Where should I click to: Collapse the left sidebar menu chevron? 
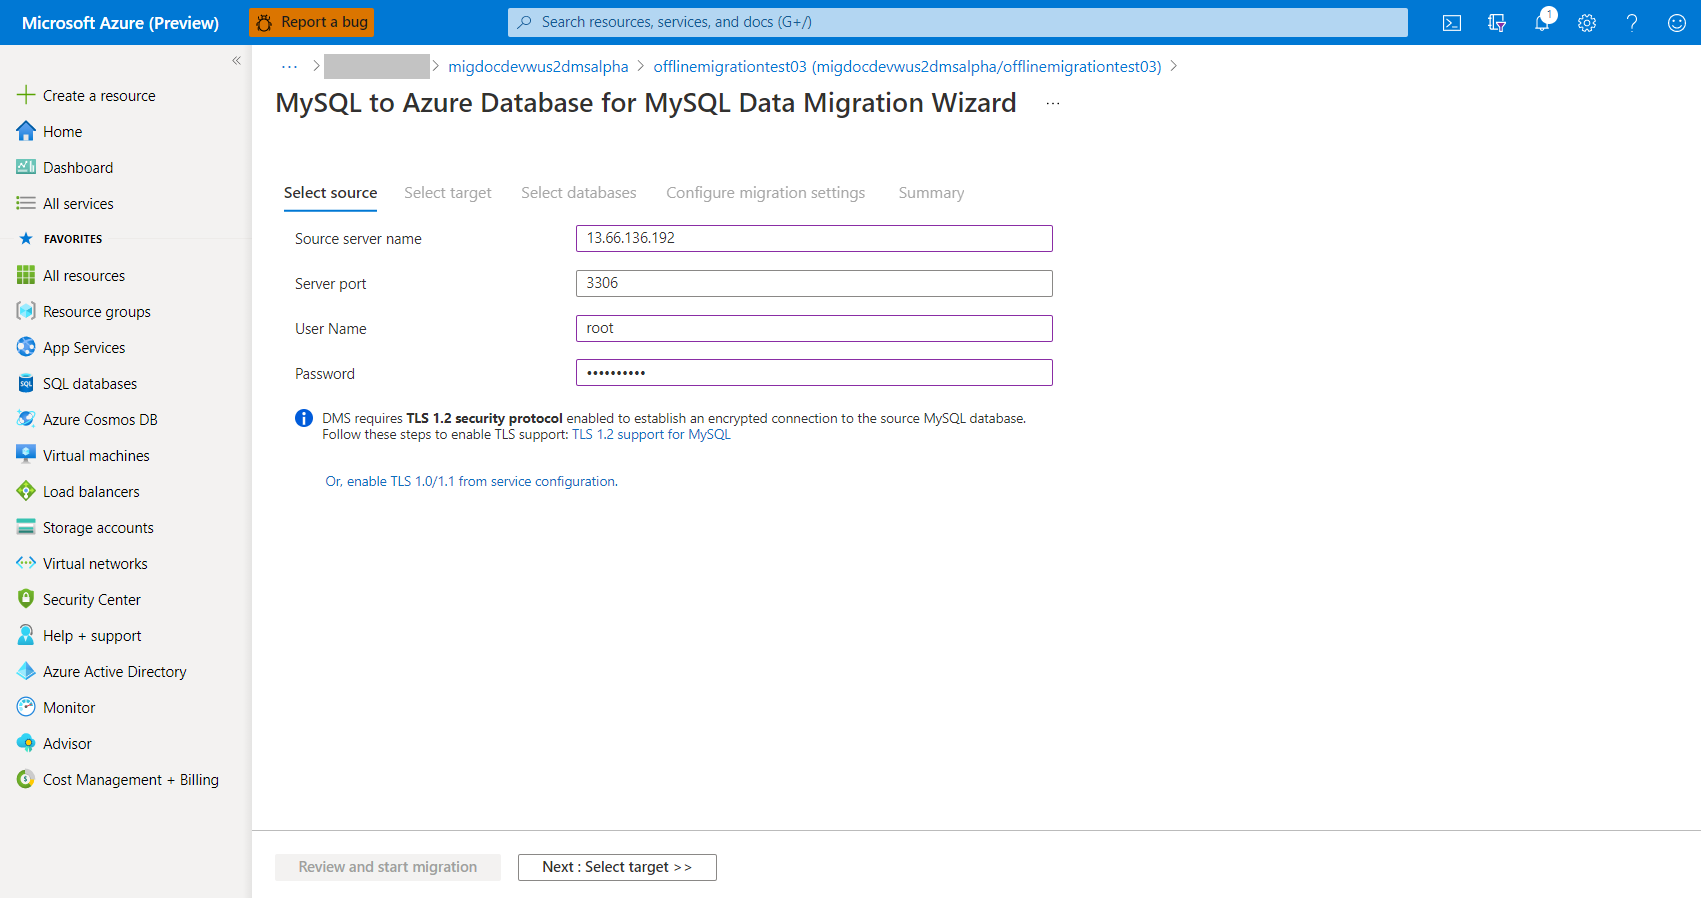(237, 61)
